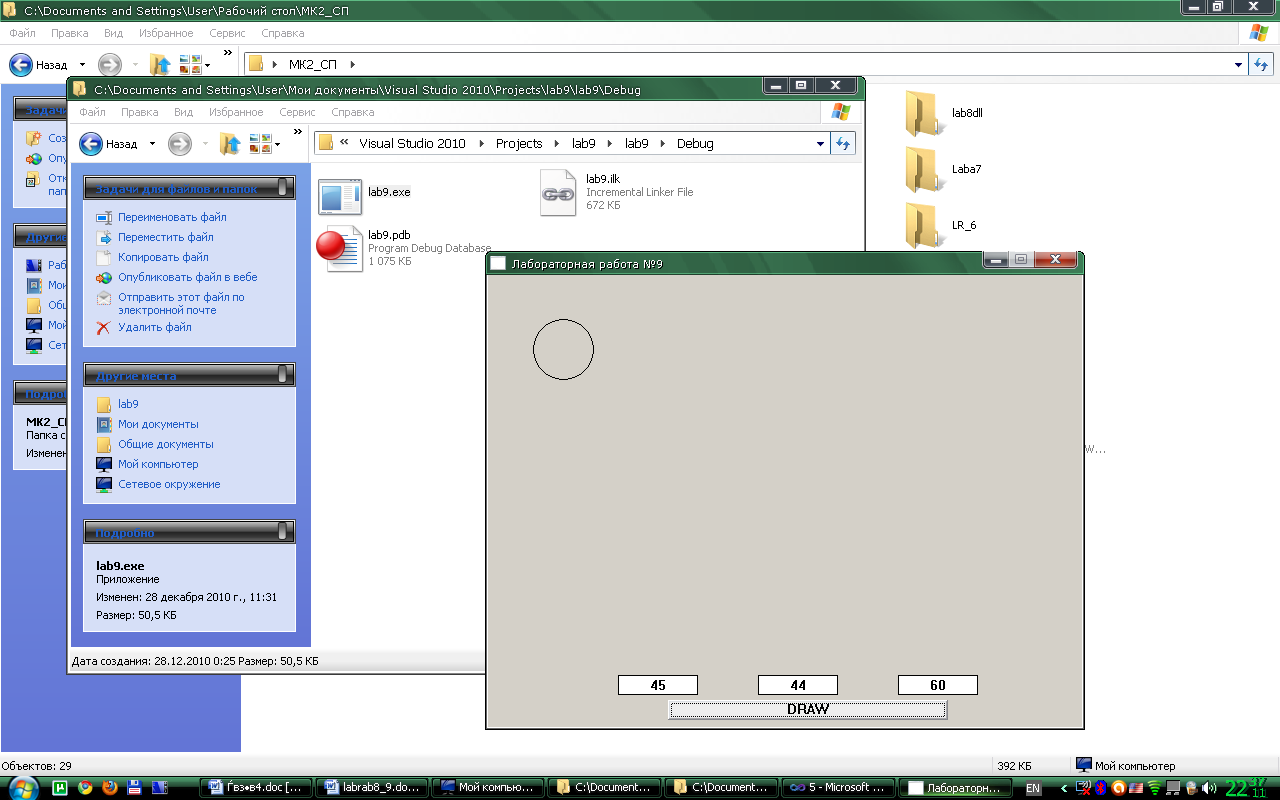Screen dimensions: 1280x800
Task: Open the Сервис menu in the Debug window
Action: point(297,113)
